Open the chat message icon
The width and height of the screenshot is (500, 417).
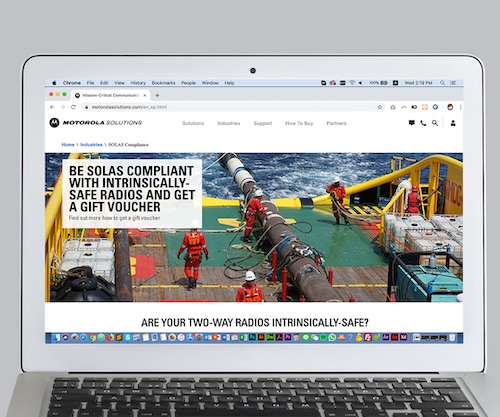[x=412, y=123]
